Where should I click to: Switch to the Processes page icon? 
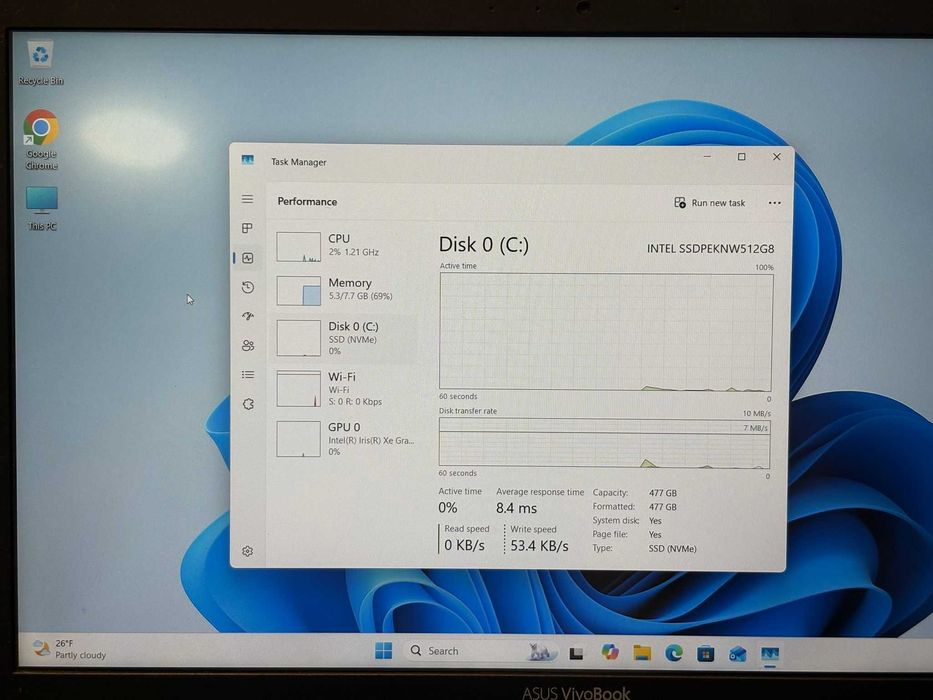click(248, 228)
